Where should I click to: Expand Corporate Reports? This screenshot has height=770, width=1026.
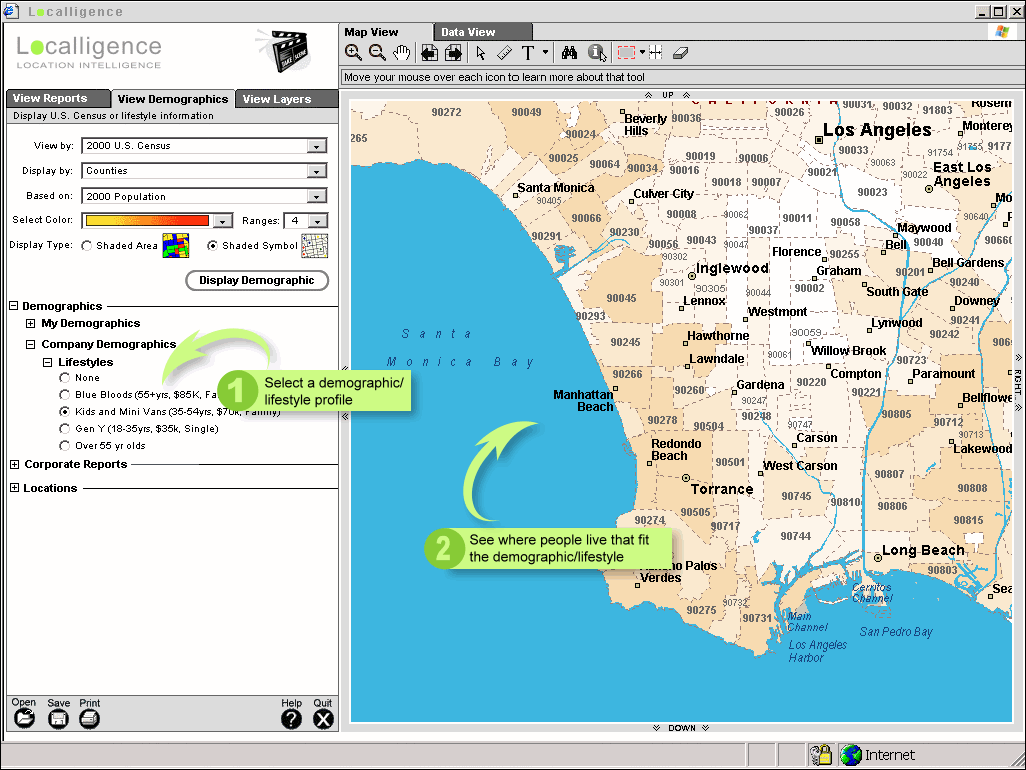point(14,464)
